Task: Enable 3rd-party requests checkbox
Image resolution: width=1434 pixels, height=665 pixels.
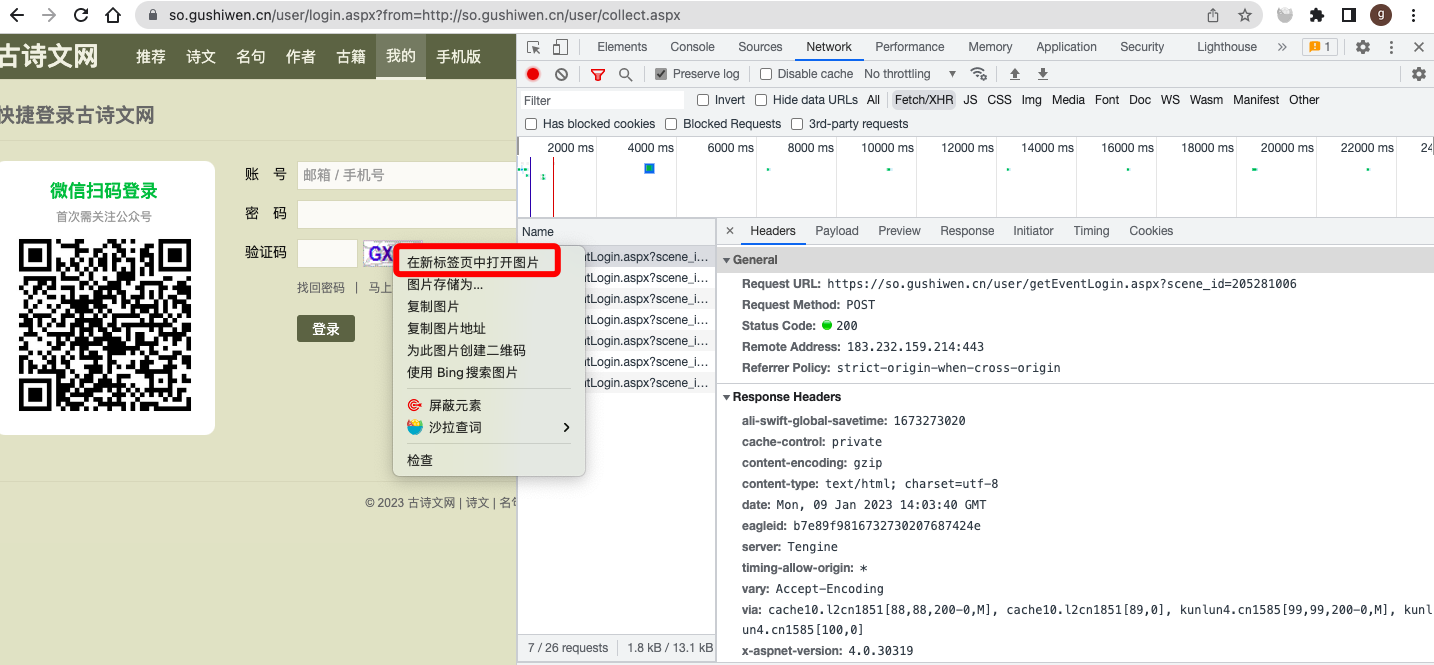Action: [797, 124]
